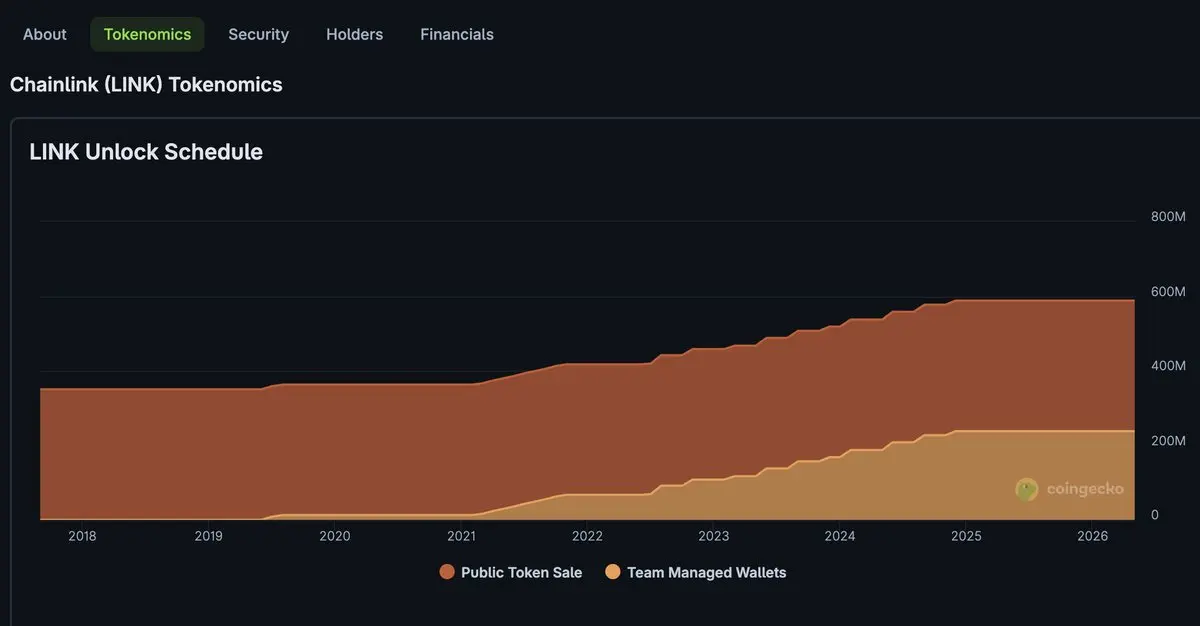Screen dimensions: 1200x626
Task: Switch to the Security tab
Action: coord(258,34)
